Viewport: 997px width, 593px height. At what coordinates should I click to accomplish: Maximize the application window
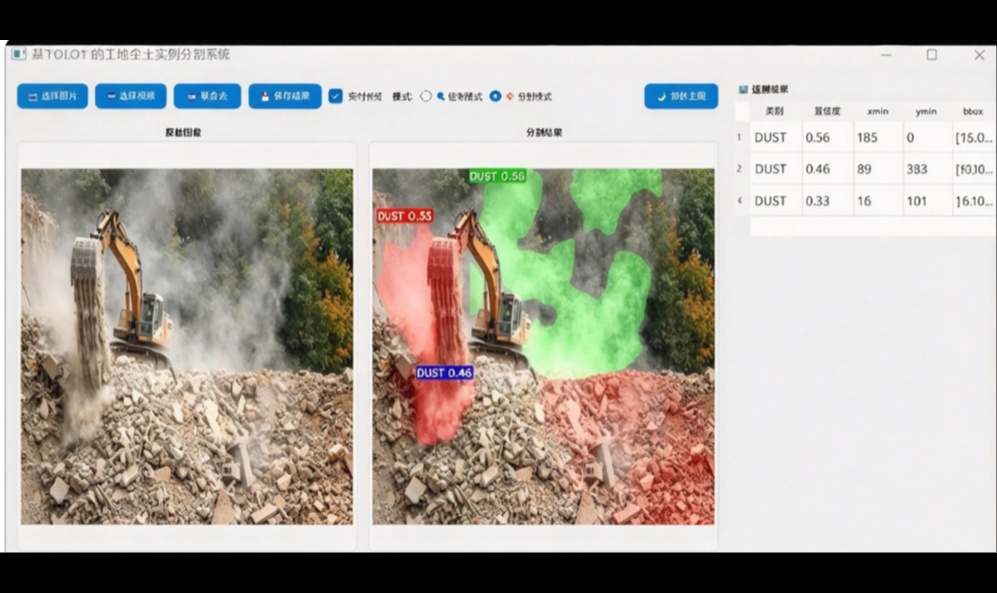[932, 55]
